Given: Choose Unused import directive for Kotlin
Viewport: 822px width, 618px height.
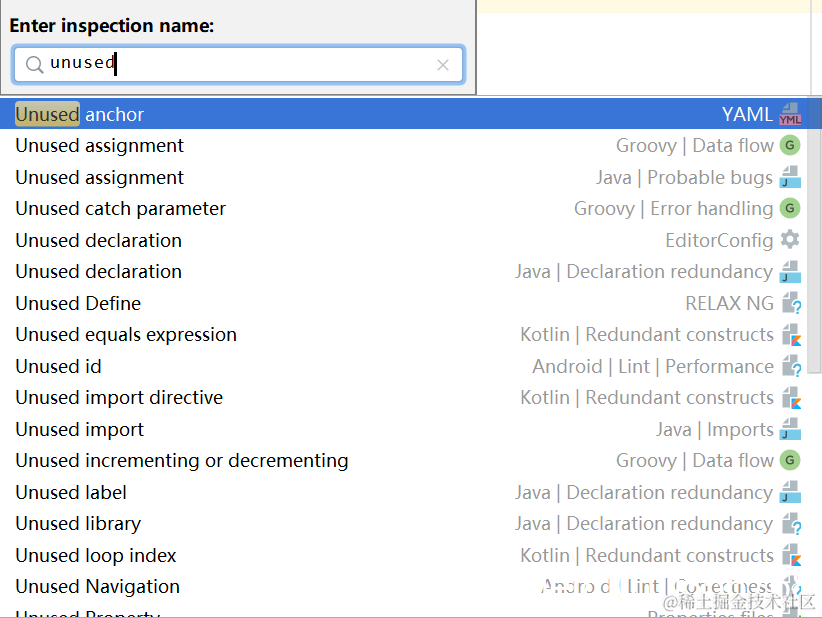Looking at the screenshot, I should (119, 398).
